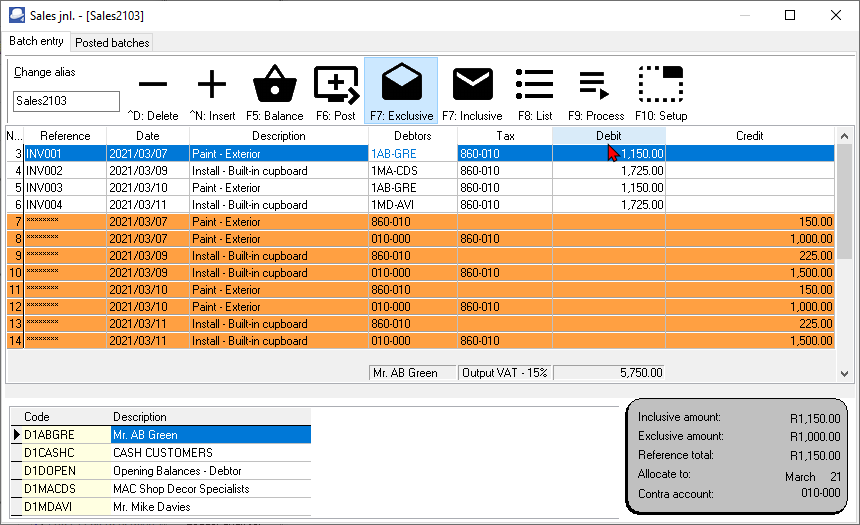This screenshot has width=860, height=525.
Task: Select the D1MDAVI Mr. Mike Davies row
Action: pyautogui.click(x=161, y=507)
